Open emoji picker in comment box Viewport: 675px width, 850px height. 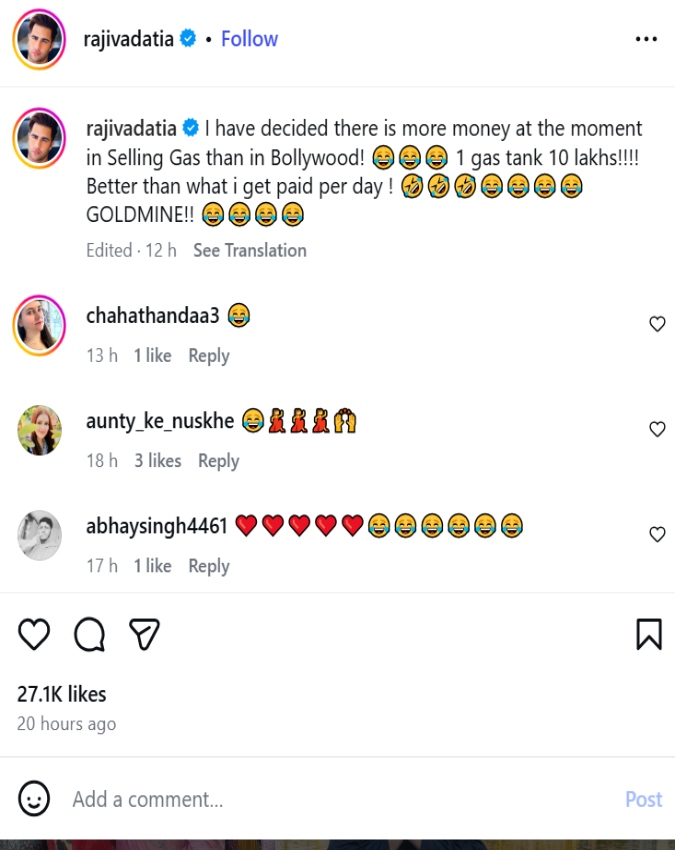[x=34, y=799]
